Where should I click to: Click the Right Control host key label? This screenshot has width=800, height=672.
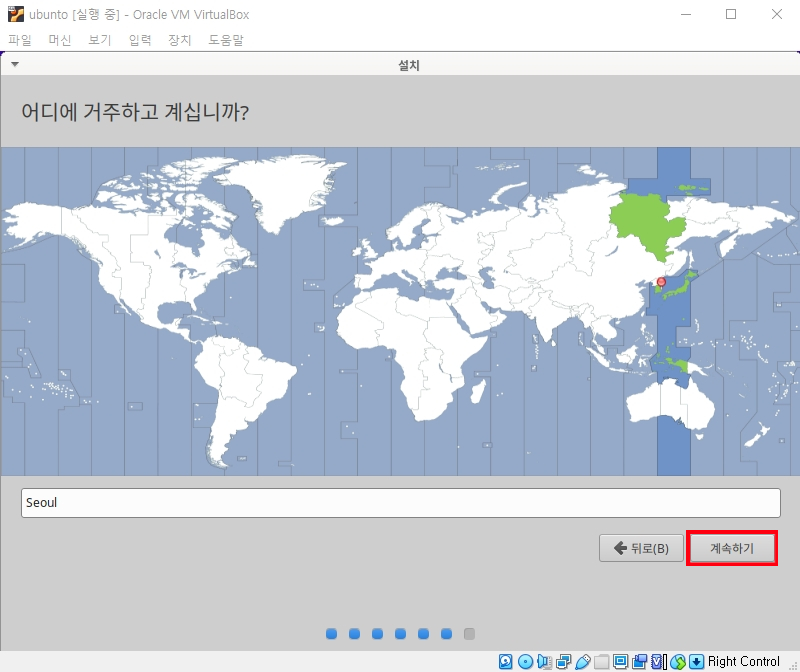[x=743, y=662]
